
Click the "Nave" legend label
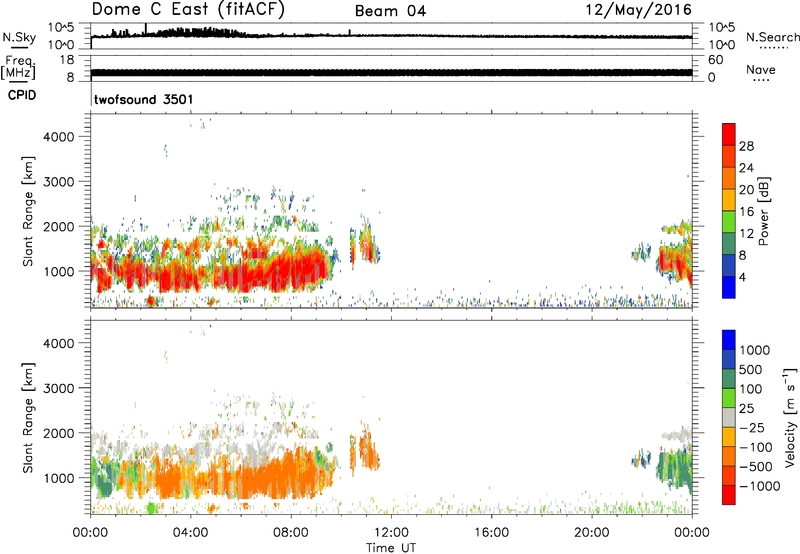tap(760, 69)
